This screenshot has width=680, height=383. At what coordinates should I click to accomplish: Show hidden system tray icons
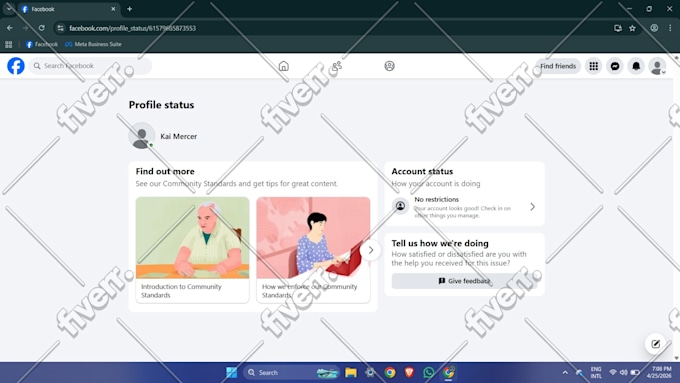coord(565,373)
